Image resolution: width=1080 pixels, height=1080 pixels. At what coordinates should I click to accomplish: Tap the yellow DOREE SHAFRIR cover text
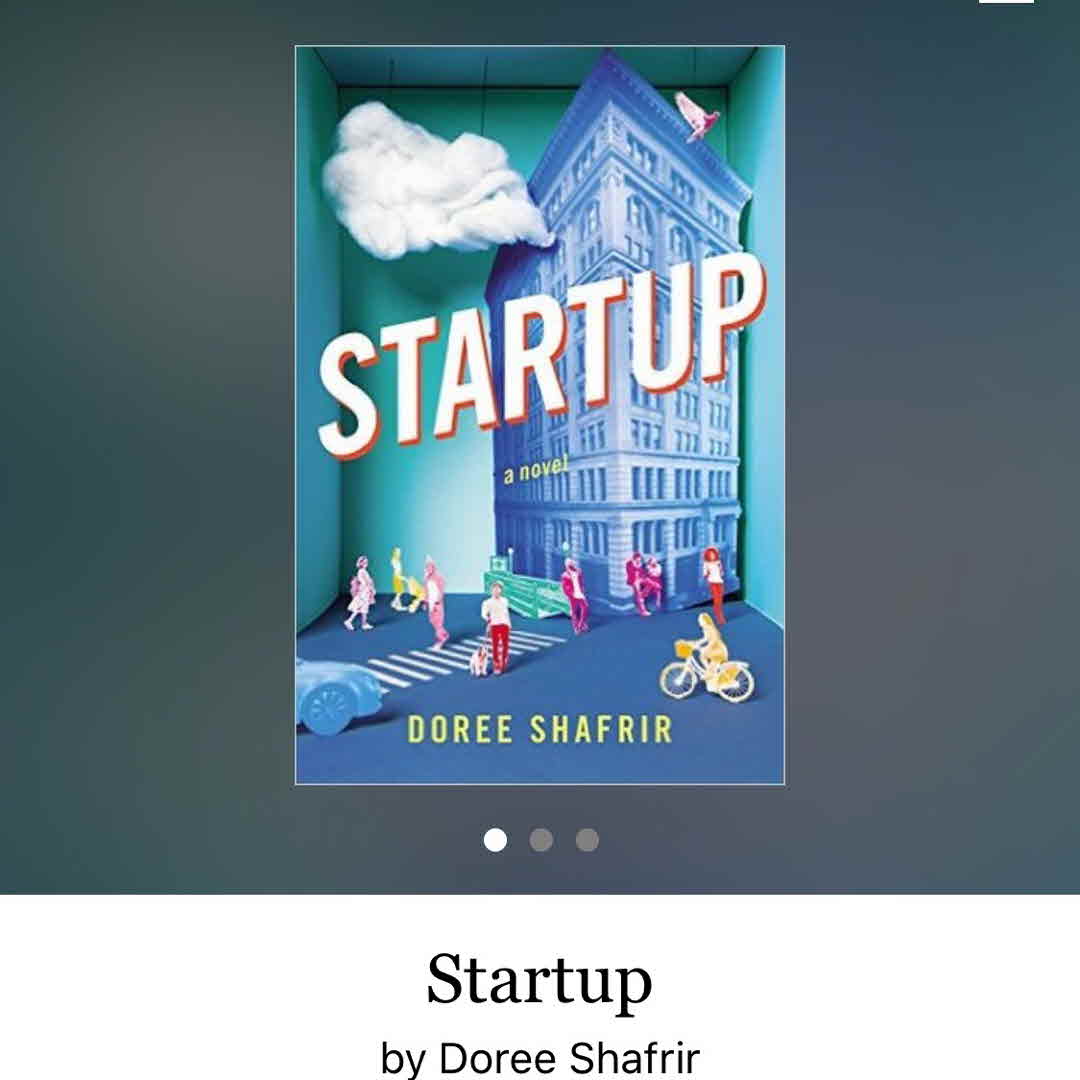(x=540, y=728)
